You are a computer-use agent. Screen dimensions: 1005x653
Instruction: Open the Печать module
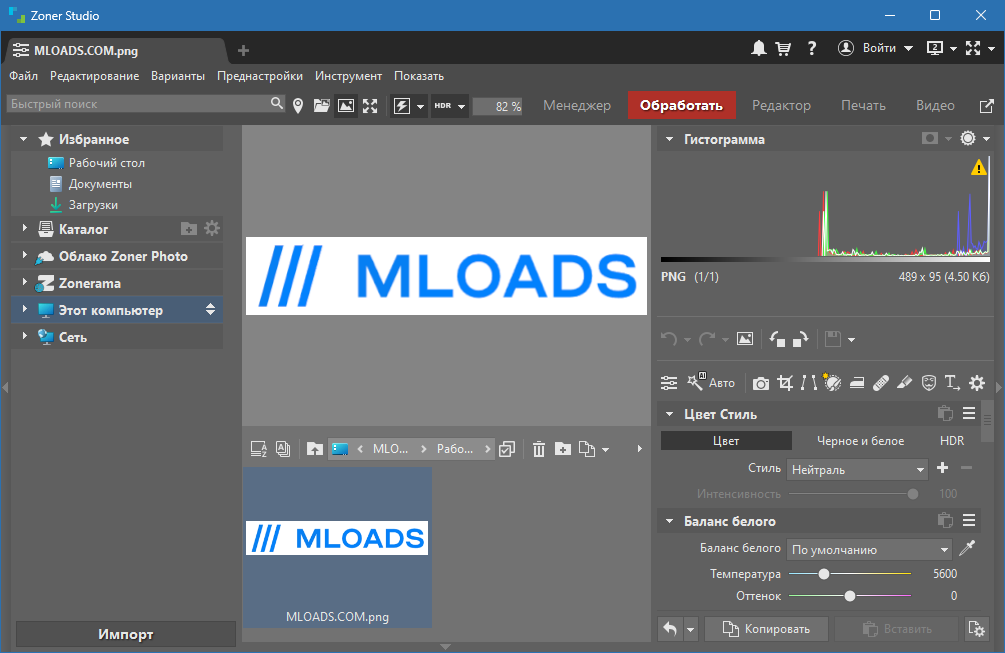click(863, 106)
